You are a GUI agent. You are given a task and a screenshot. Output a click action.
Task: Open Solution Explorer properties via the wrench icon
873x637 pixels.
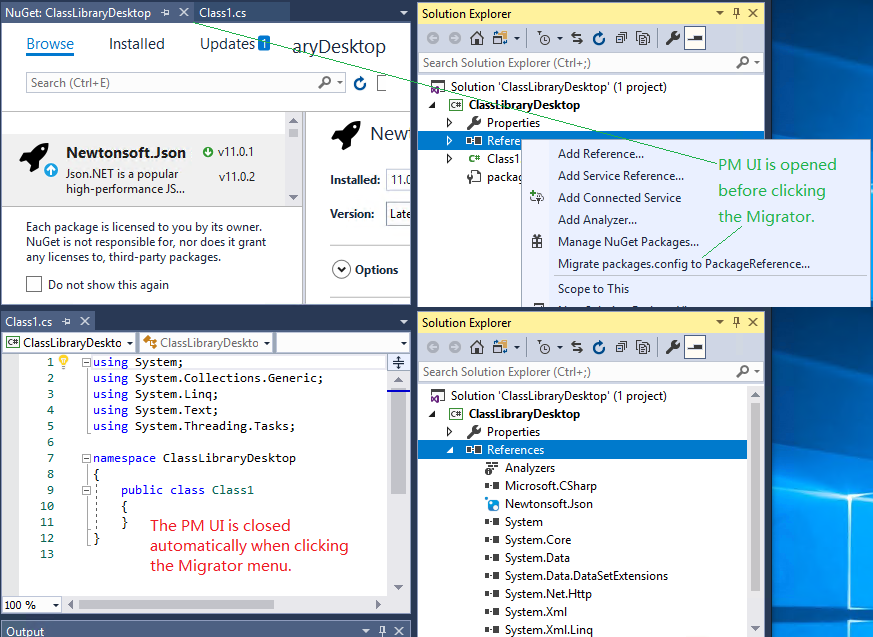[672, 38]
